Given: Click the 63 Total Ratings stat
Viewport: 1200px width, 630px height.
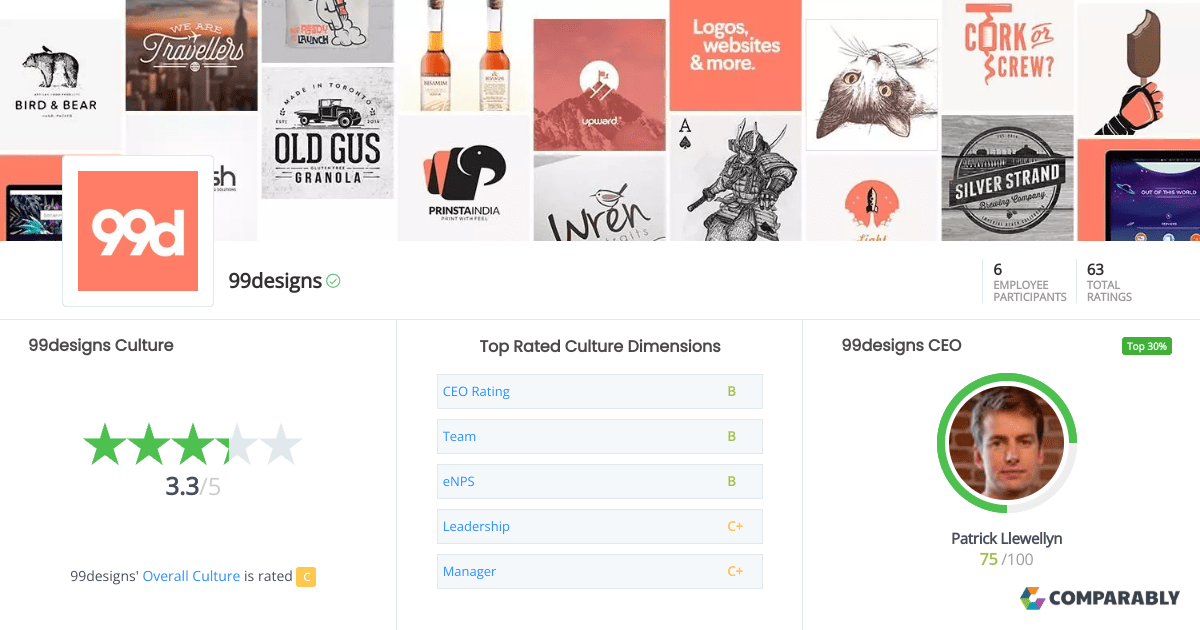Looking at the screenshot, I should pos(1109,282).
